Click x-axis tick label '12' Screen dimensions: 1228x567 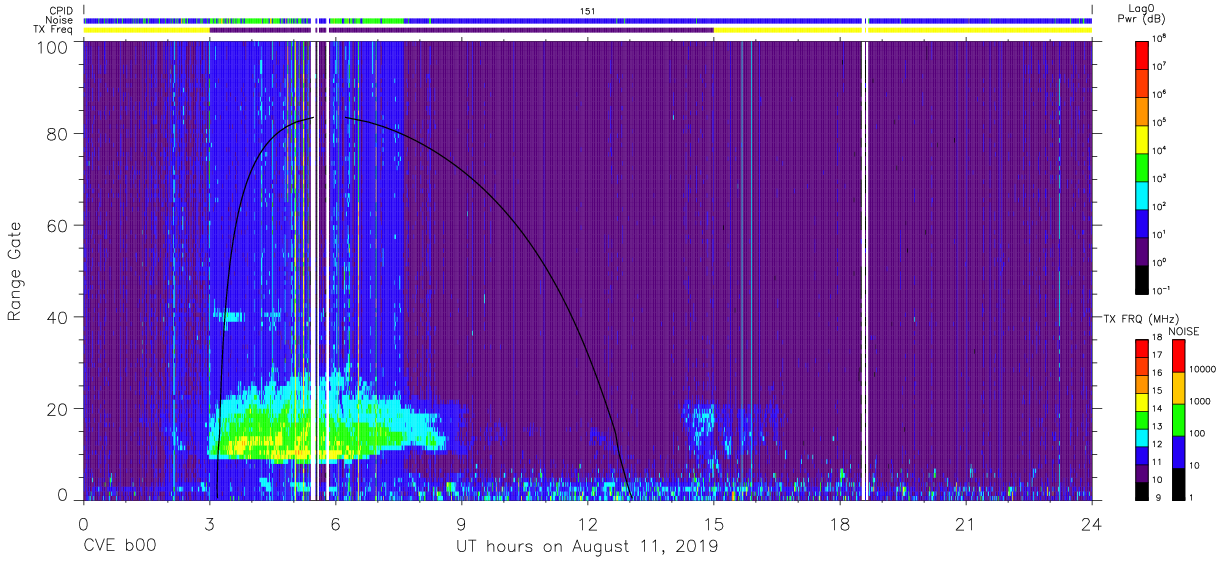point(587,524)
